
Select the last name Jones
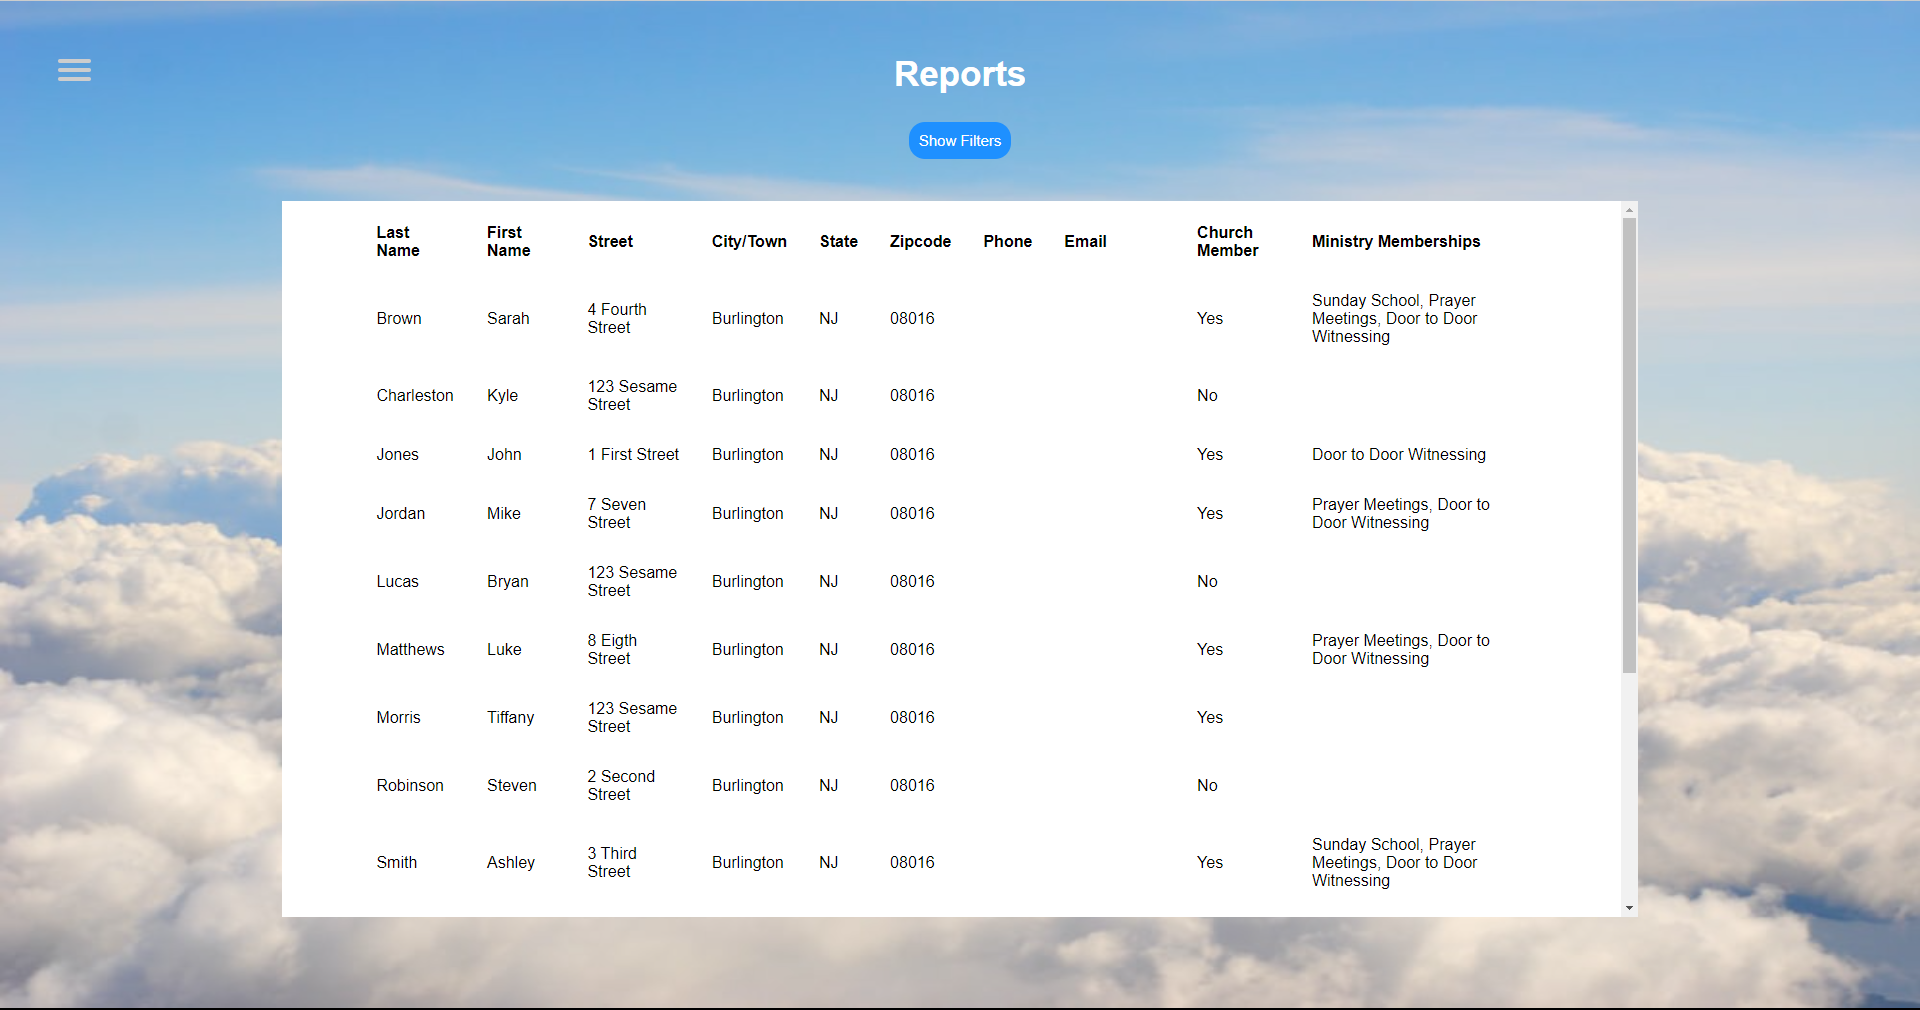point(397,454)
